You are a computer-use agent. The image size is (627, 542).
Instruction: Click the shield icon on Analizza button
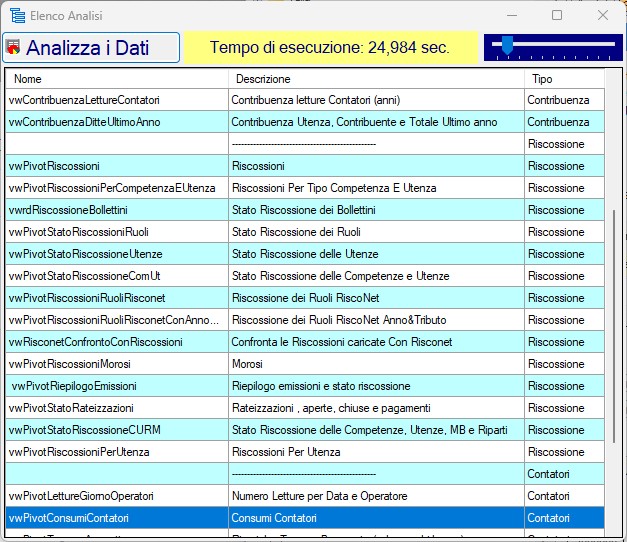(x=15, y=48)
